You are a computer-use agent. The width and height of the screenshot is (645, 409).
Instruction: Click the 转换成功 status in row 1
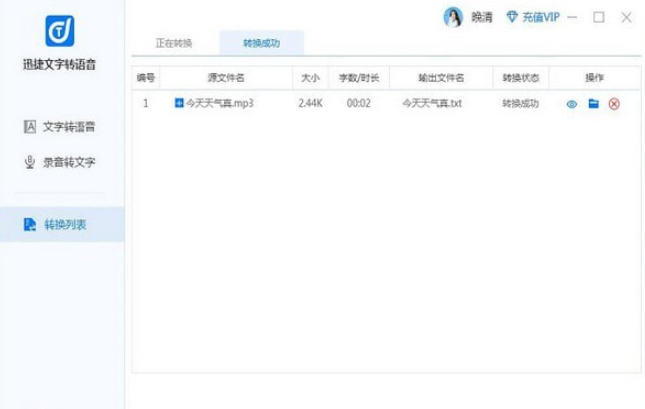521,103
